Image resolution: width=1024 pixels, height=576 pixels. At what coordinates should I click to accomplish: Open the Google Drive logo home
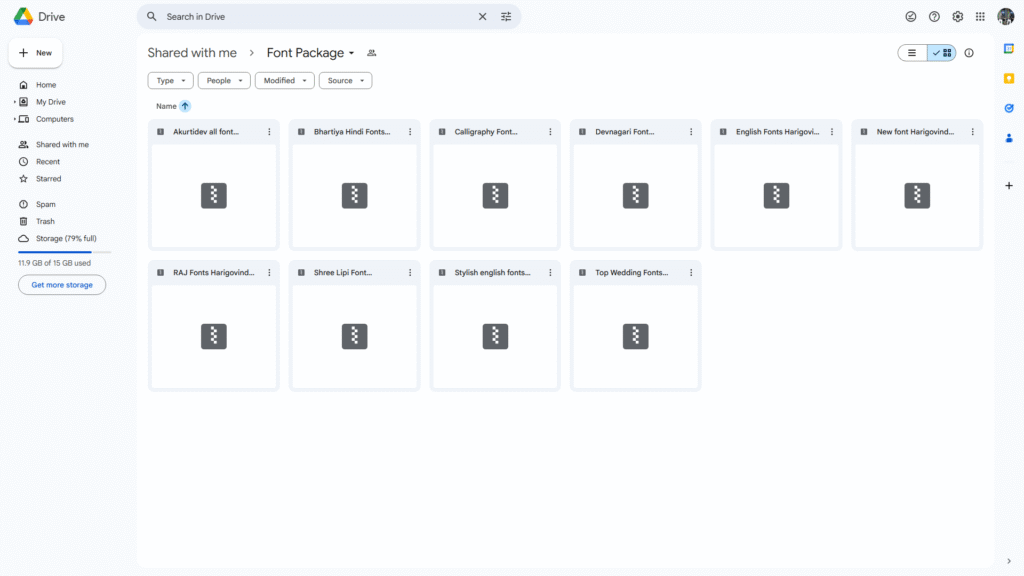click(x=39, y=16)
